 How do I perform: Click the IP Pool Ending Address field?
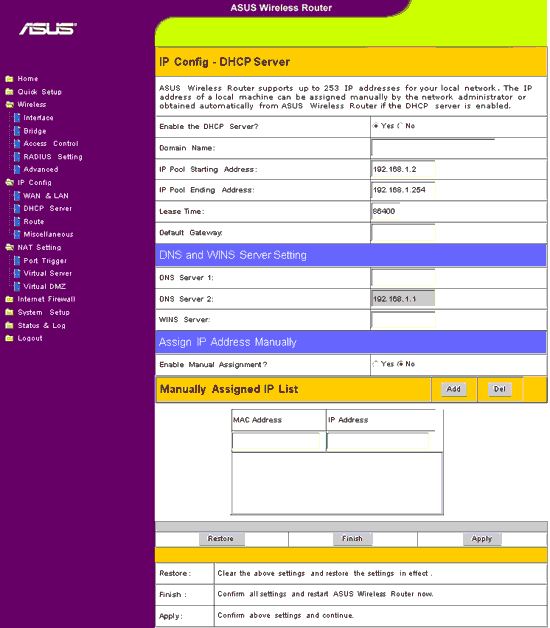[403, 190]
